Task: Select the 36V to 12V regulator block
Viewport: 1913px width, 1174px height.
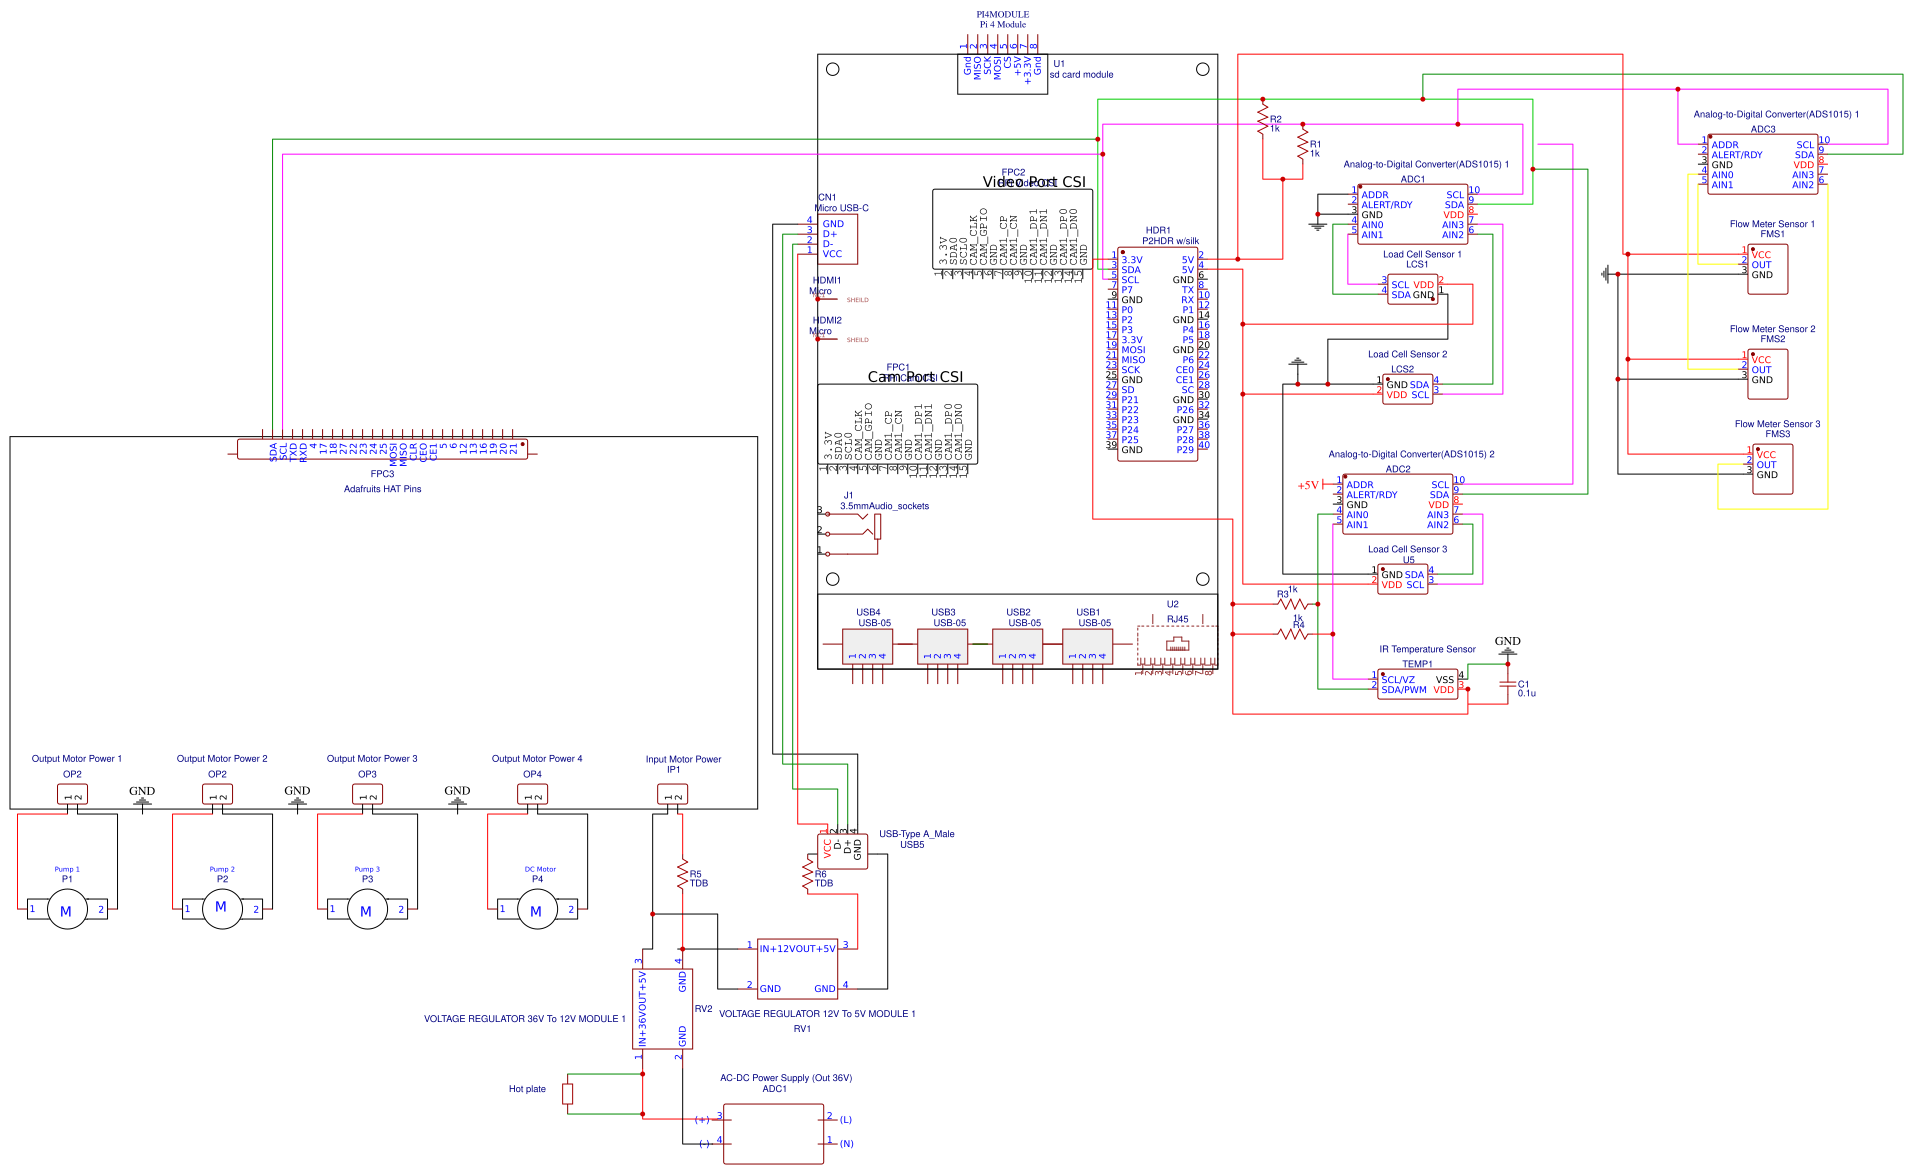Action: (x=662, y=1008)
